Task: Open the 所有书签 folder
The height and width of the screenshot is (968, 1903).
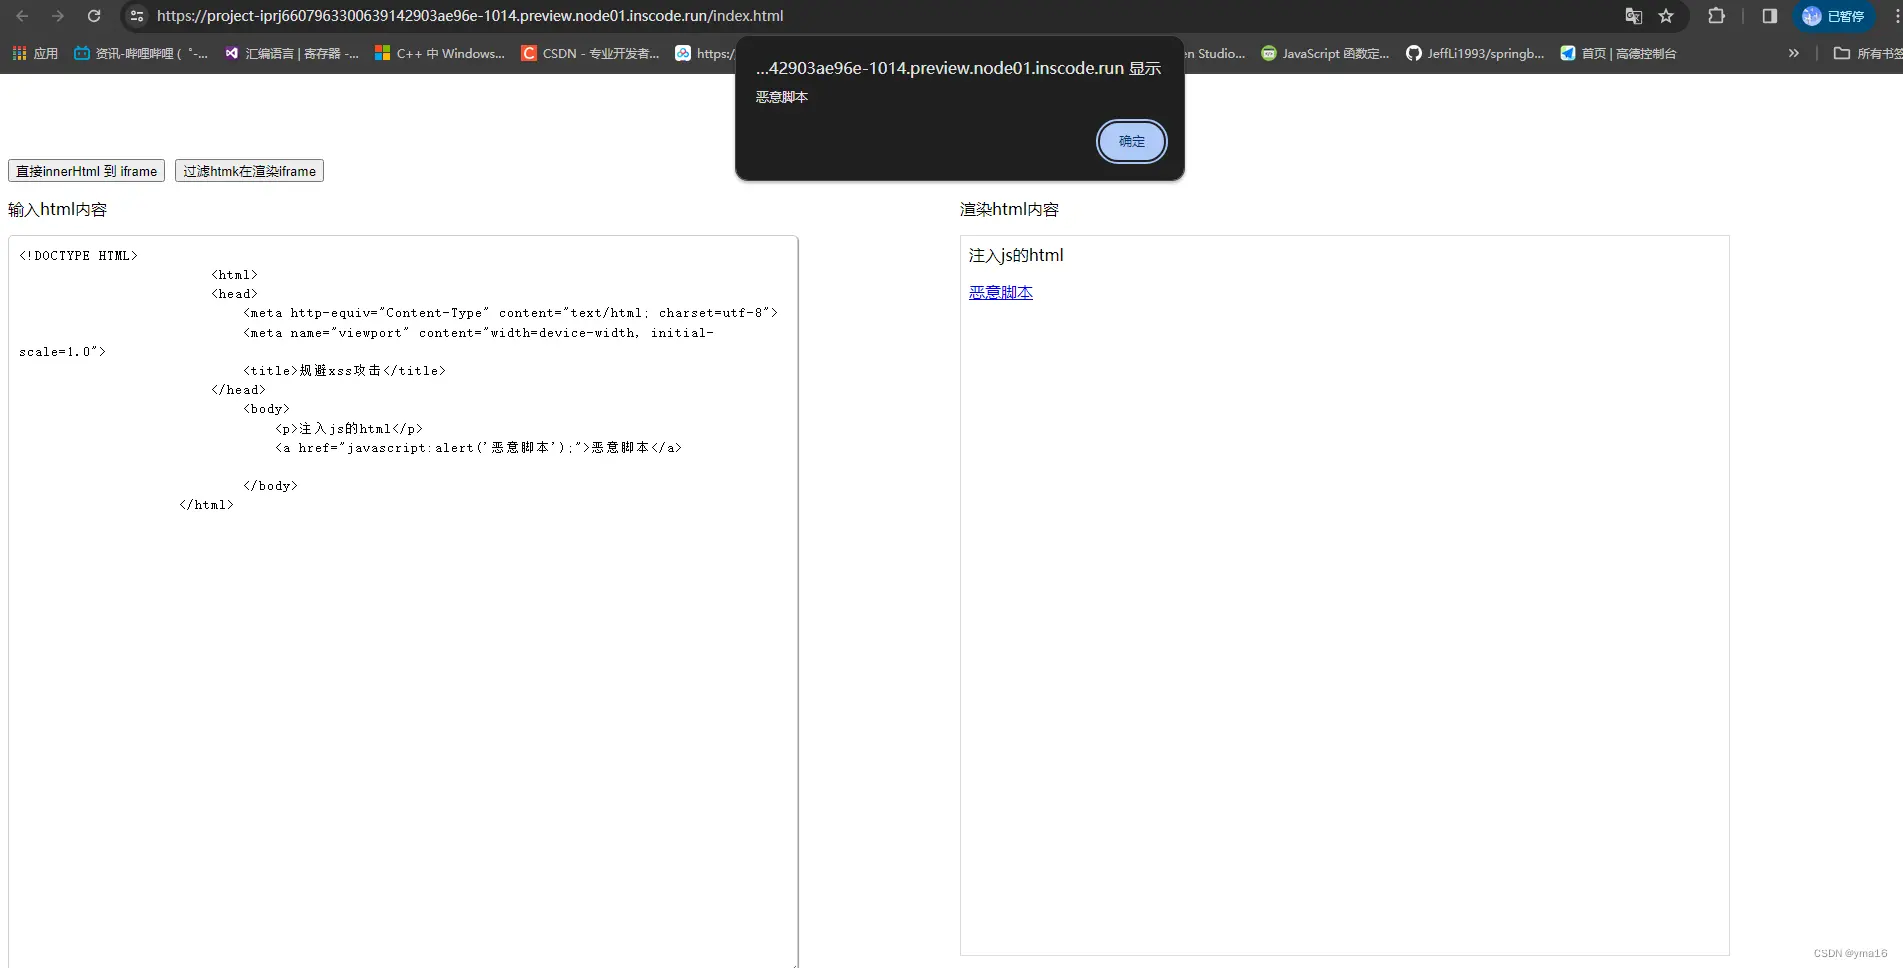Action: [x=1867, y=53]
